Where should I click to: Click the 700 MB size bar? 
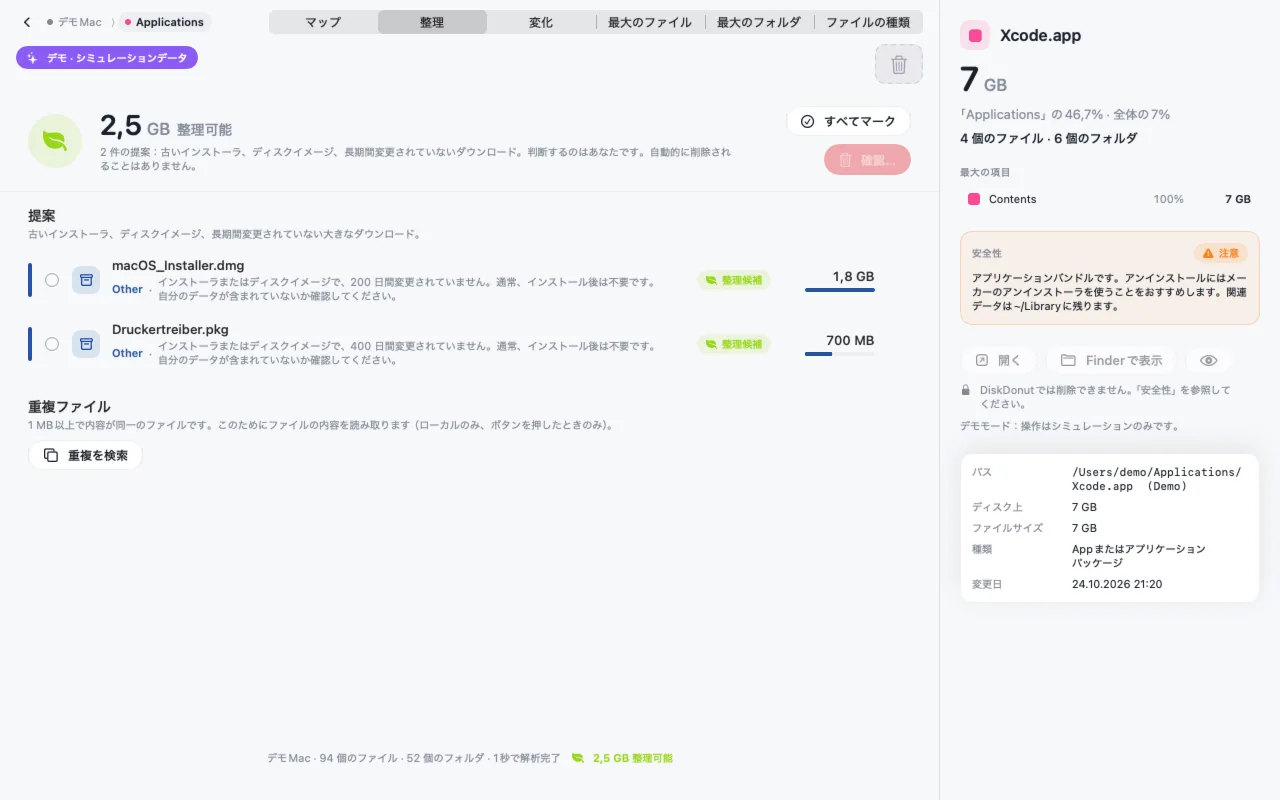coord(840,354)
